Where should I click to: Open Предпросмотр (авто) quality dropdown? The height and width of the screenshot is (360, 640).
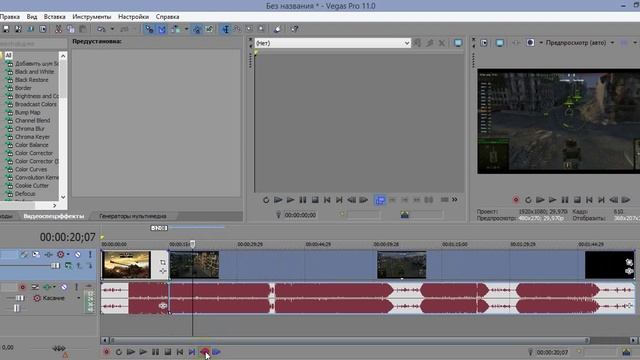[x=612, y=42]
